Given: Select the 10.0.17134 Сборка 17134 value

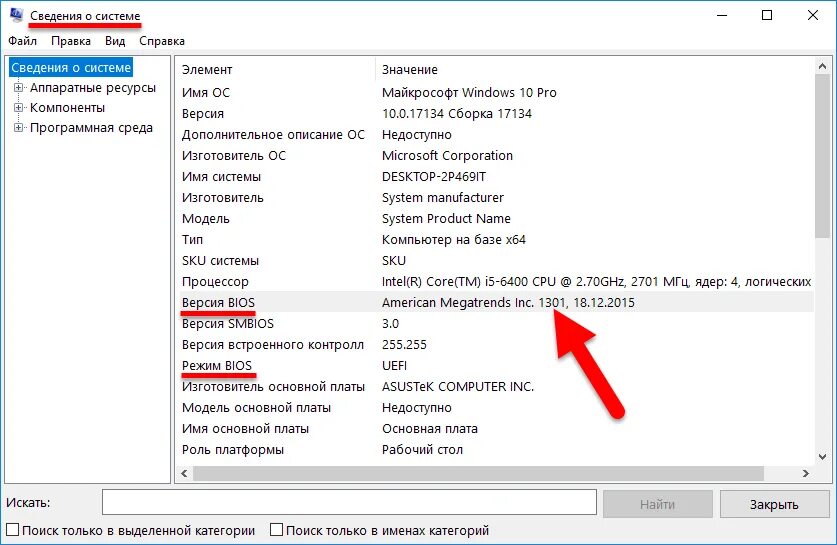Looking at the screenshot, I should tap(457, 114).
